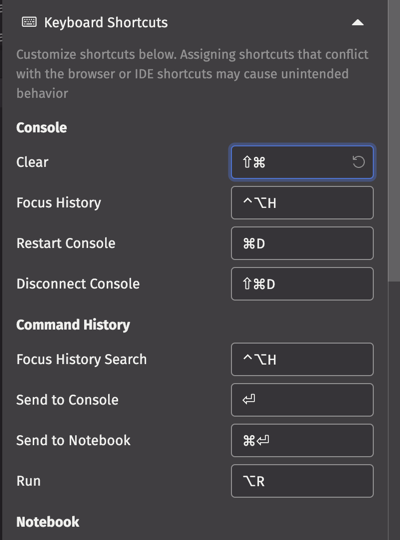This screenshot has height=540, width=400.
Task: Collapse the Keyboard Shortcuts section arrow
Action: pos(358,23)
